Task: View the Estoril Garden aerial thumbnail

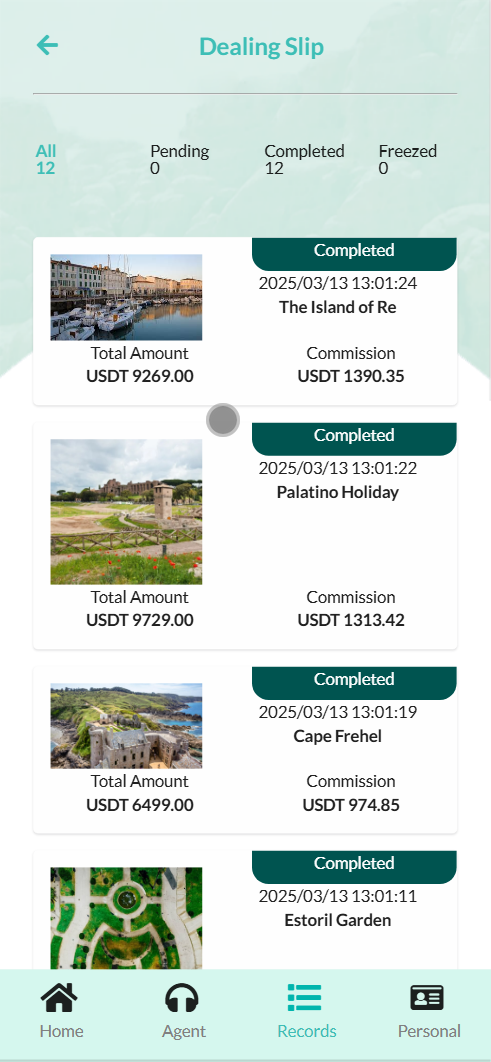Action: click(x=126, y=918)
